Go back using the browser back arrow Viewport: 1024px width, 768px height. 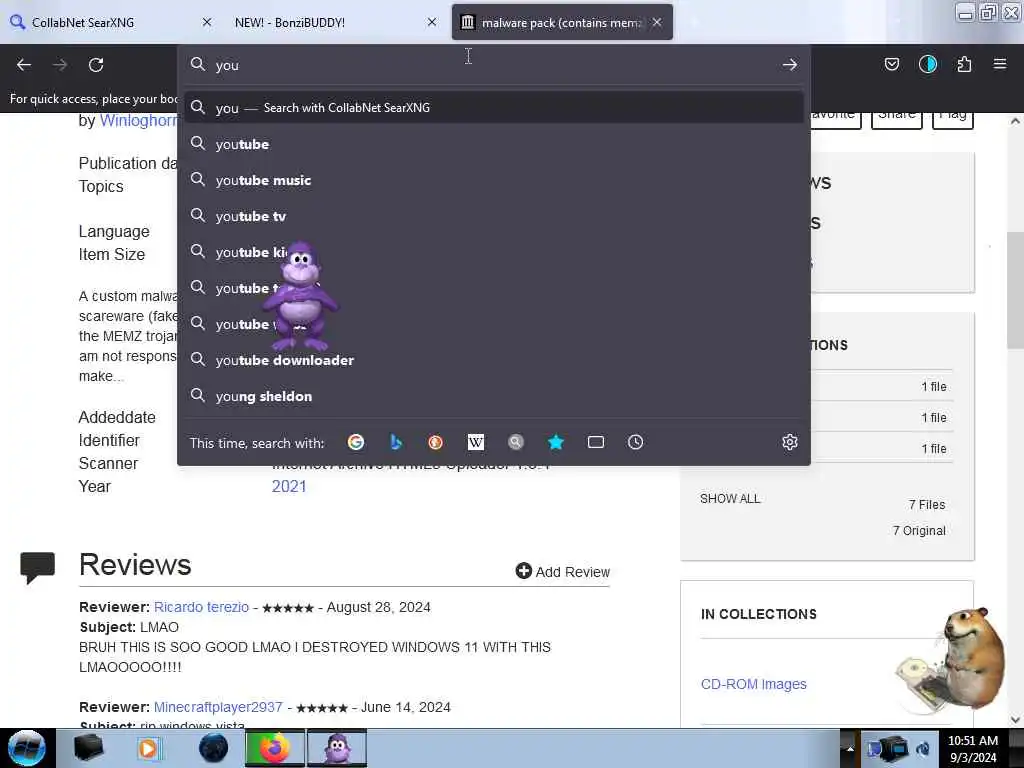[x=24, y=65]
